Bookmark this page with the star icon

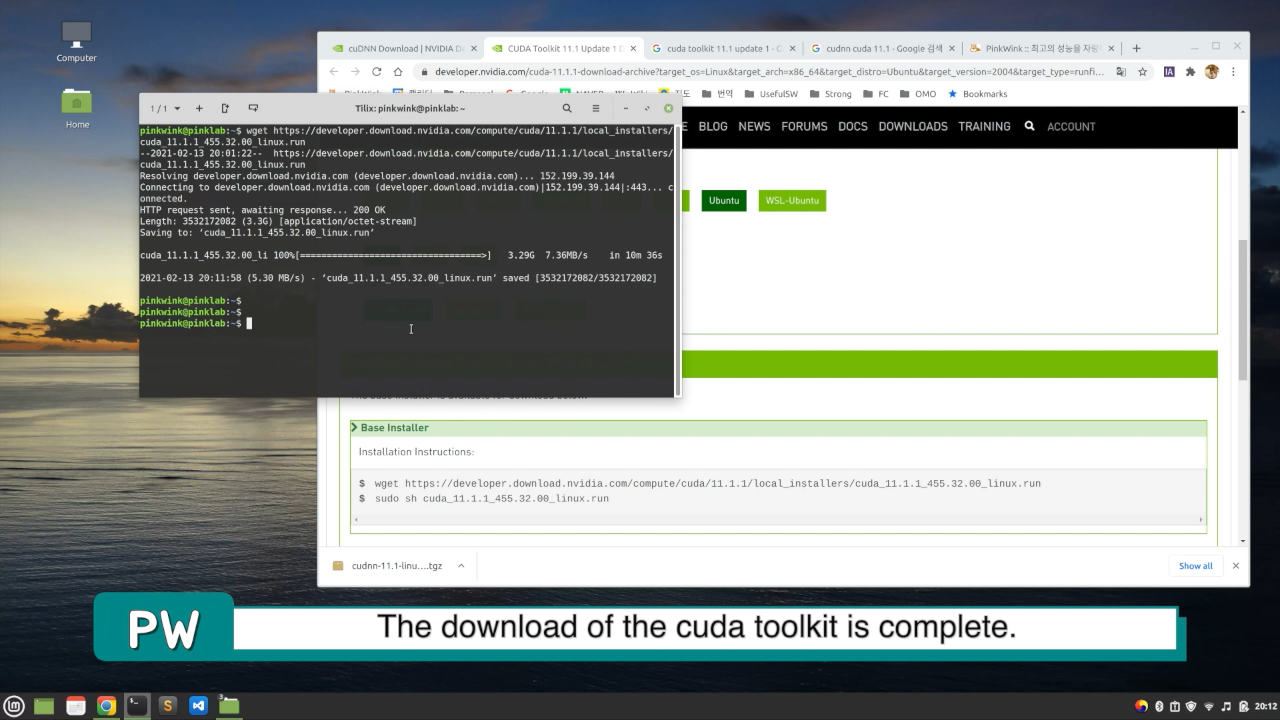point(1142,72)
